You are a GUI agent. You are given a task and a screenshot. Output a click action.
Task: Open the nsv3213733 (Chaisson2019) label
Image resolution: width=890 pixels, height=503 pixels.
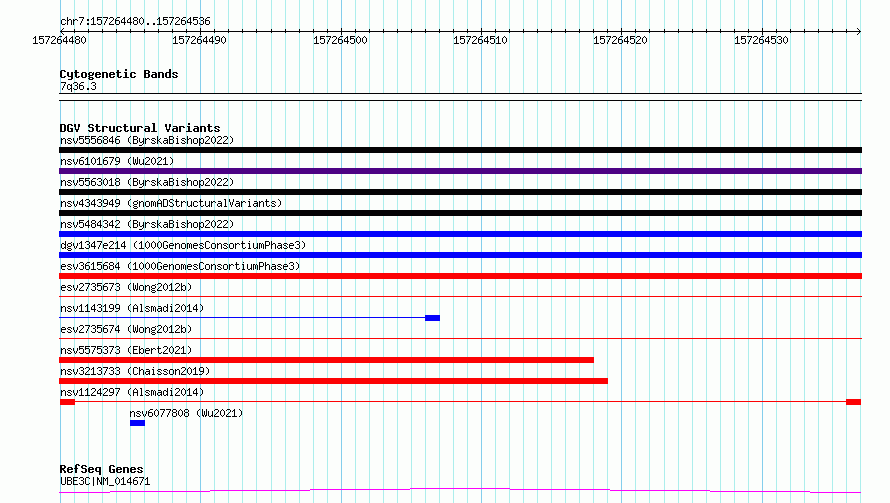point(135,371)
